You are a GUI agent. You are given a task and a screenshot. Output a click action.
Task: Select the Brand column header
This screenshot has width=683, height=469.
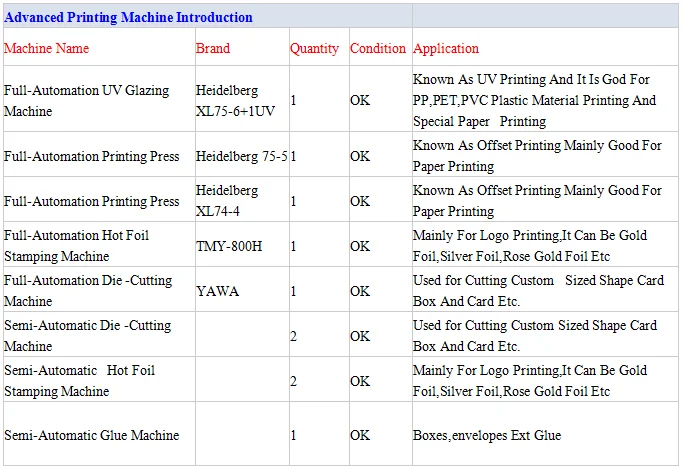(x=213, y=48)
